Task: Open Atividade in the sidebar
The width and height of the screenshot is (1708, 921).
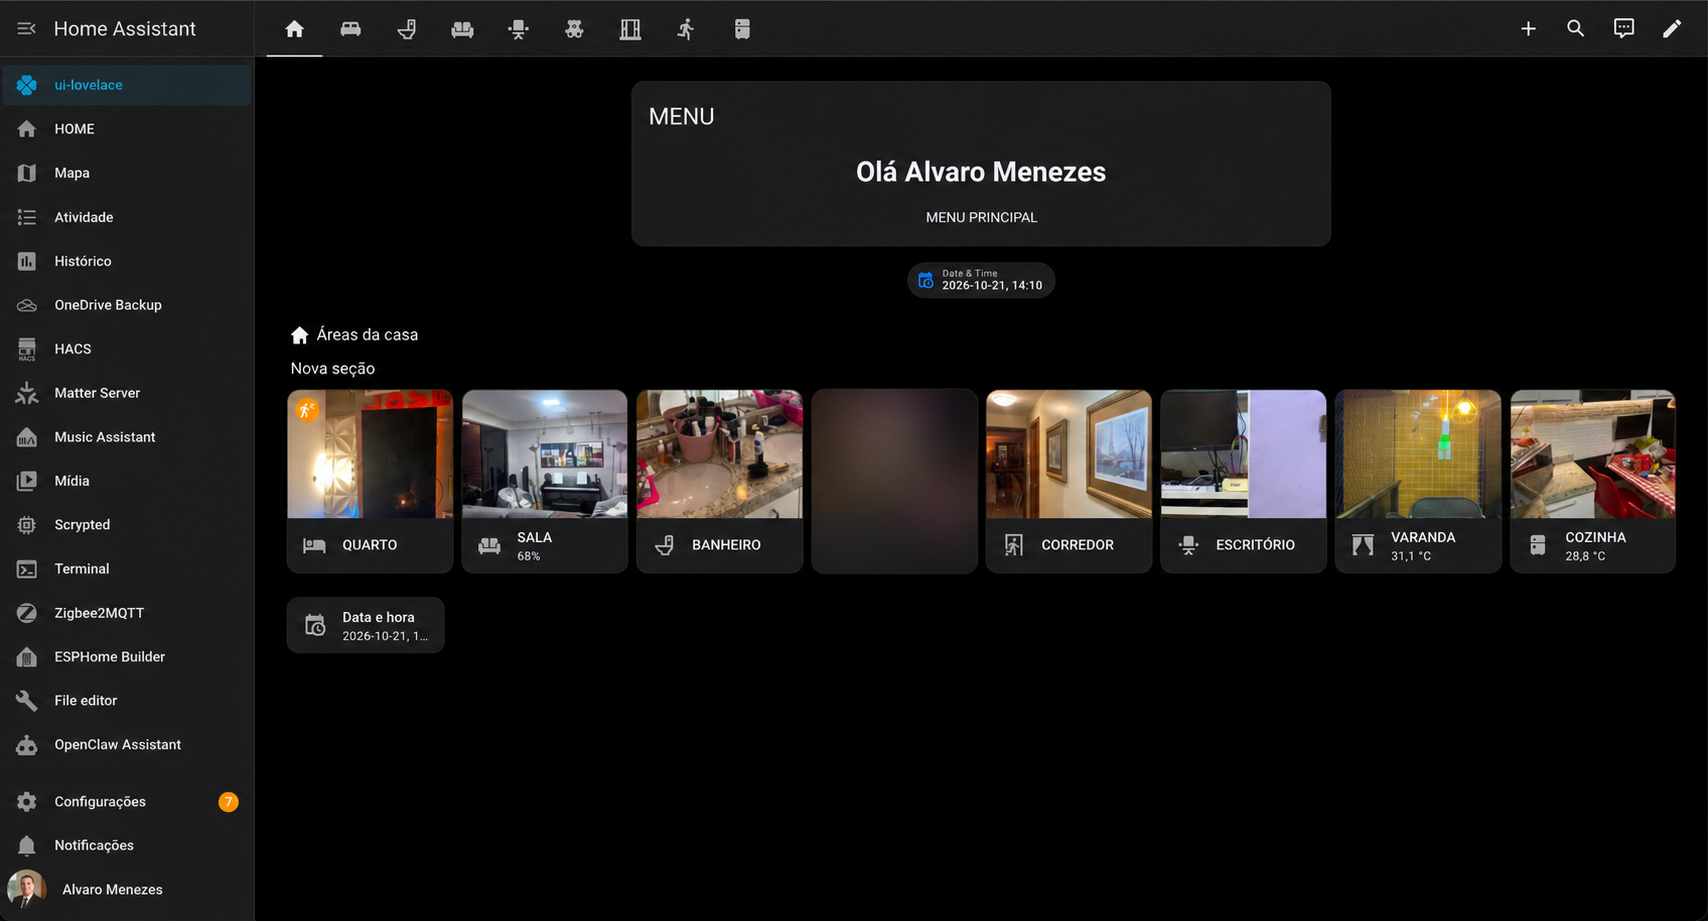Action: point(127,217)
